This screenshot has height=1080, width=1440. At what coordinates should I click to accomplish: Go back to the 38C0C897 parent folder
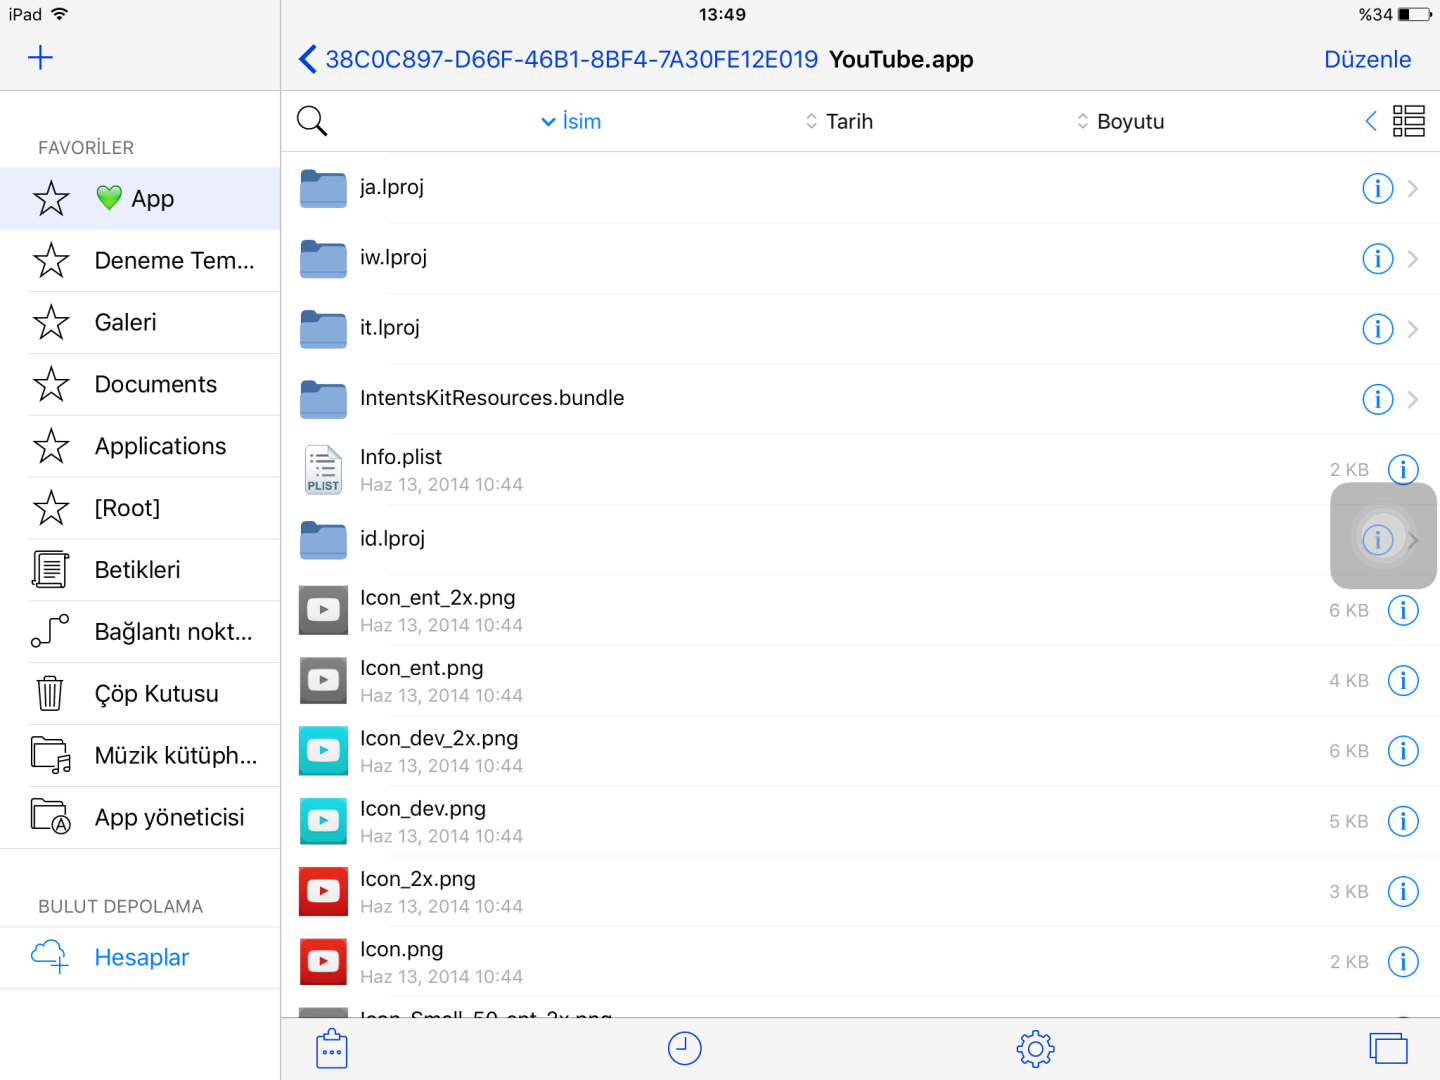pos(558,60)
